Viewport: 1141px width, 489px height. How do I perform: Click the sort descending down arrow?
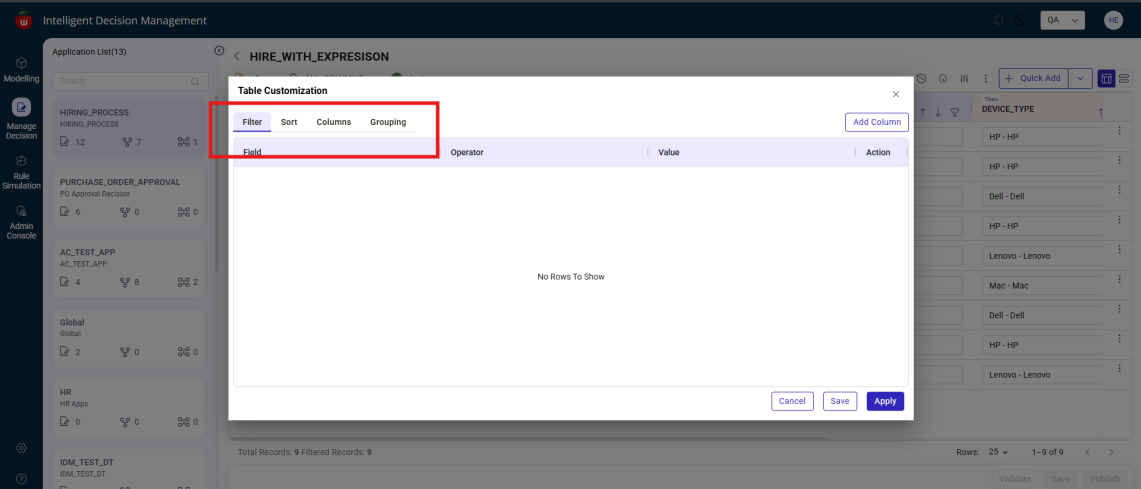pyautogui.click(x=939, y=112)
